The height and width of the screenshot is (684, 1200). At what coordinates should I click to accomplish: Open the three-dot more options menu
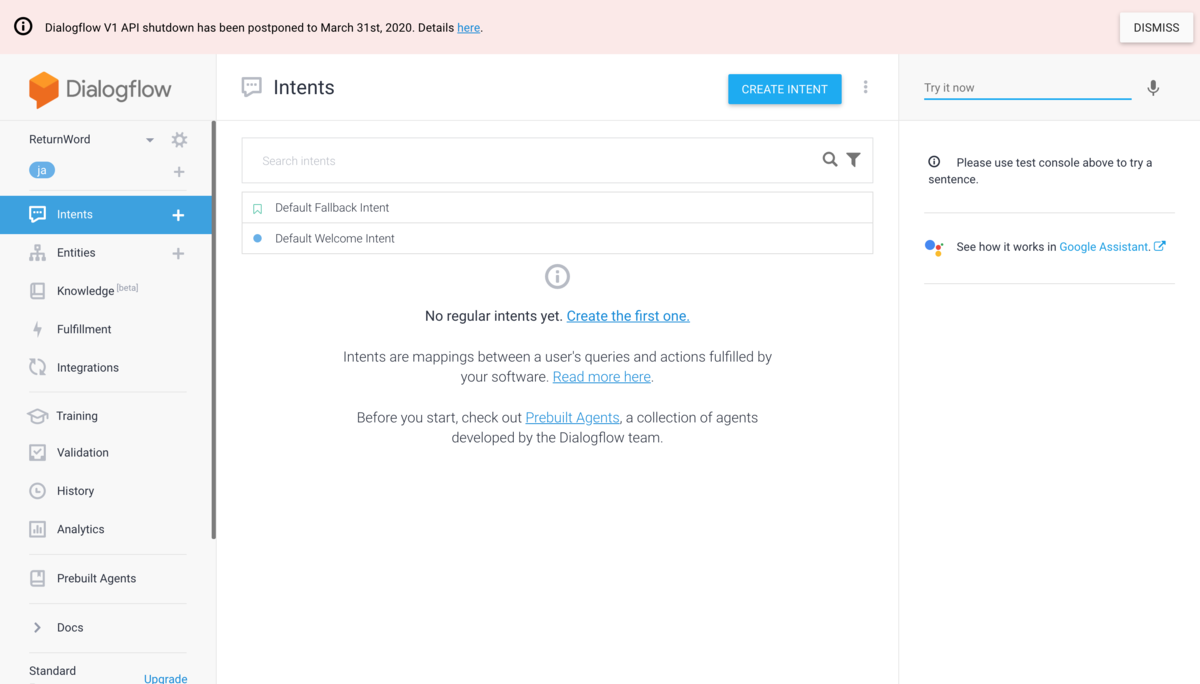(866, 88)
